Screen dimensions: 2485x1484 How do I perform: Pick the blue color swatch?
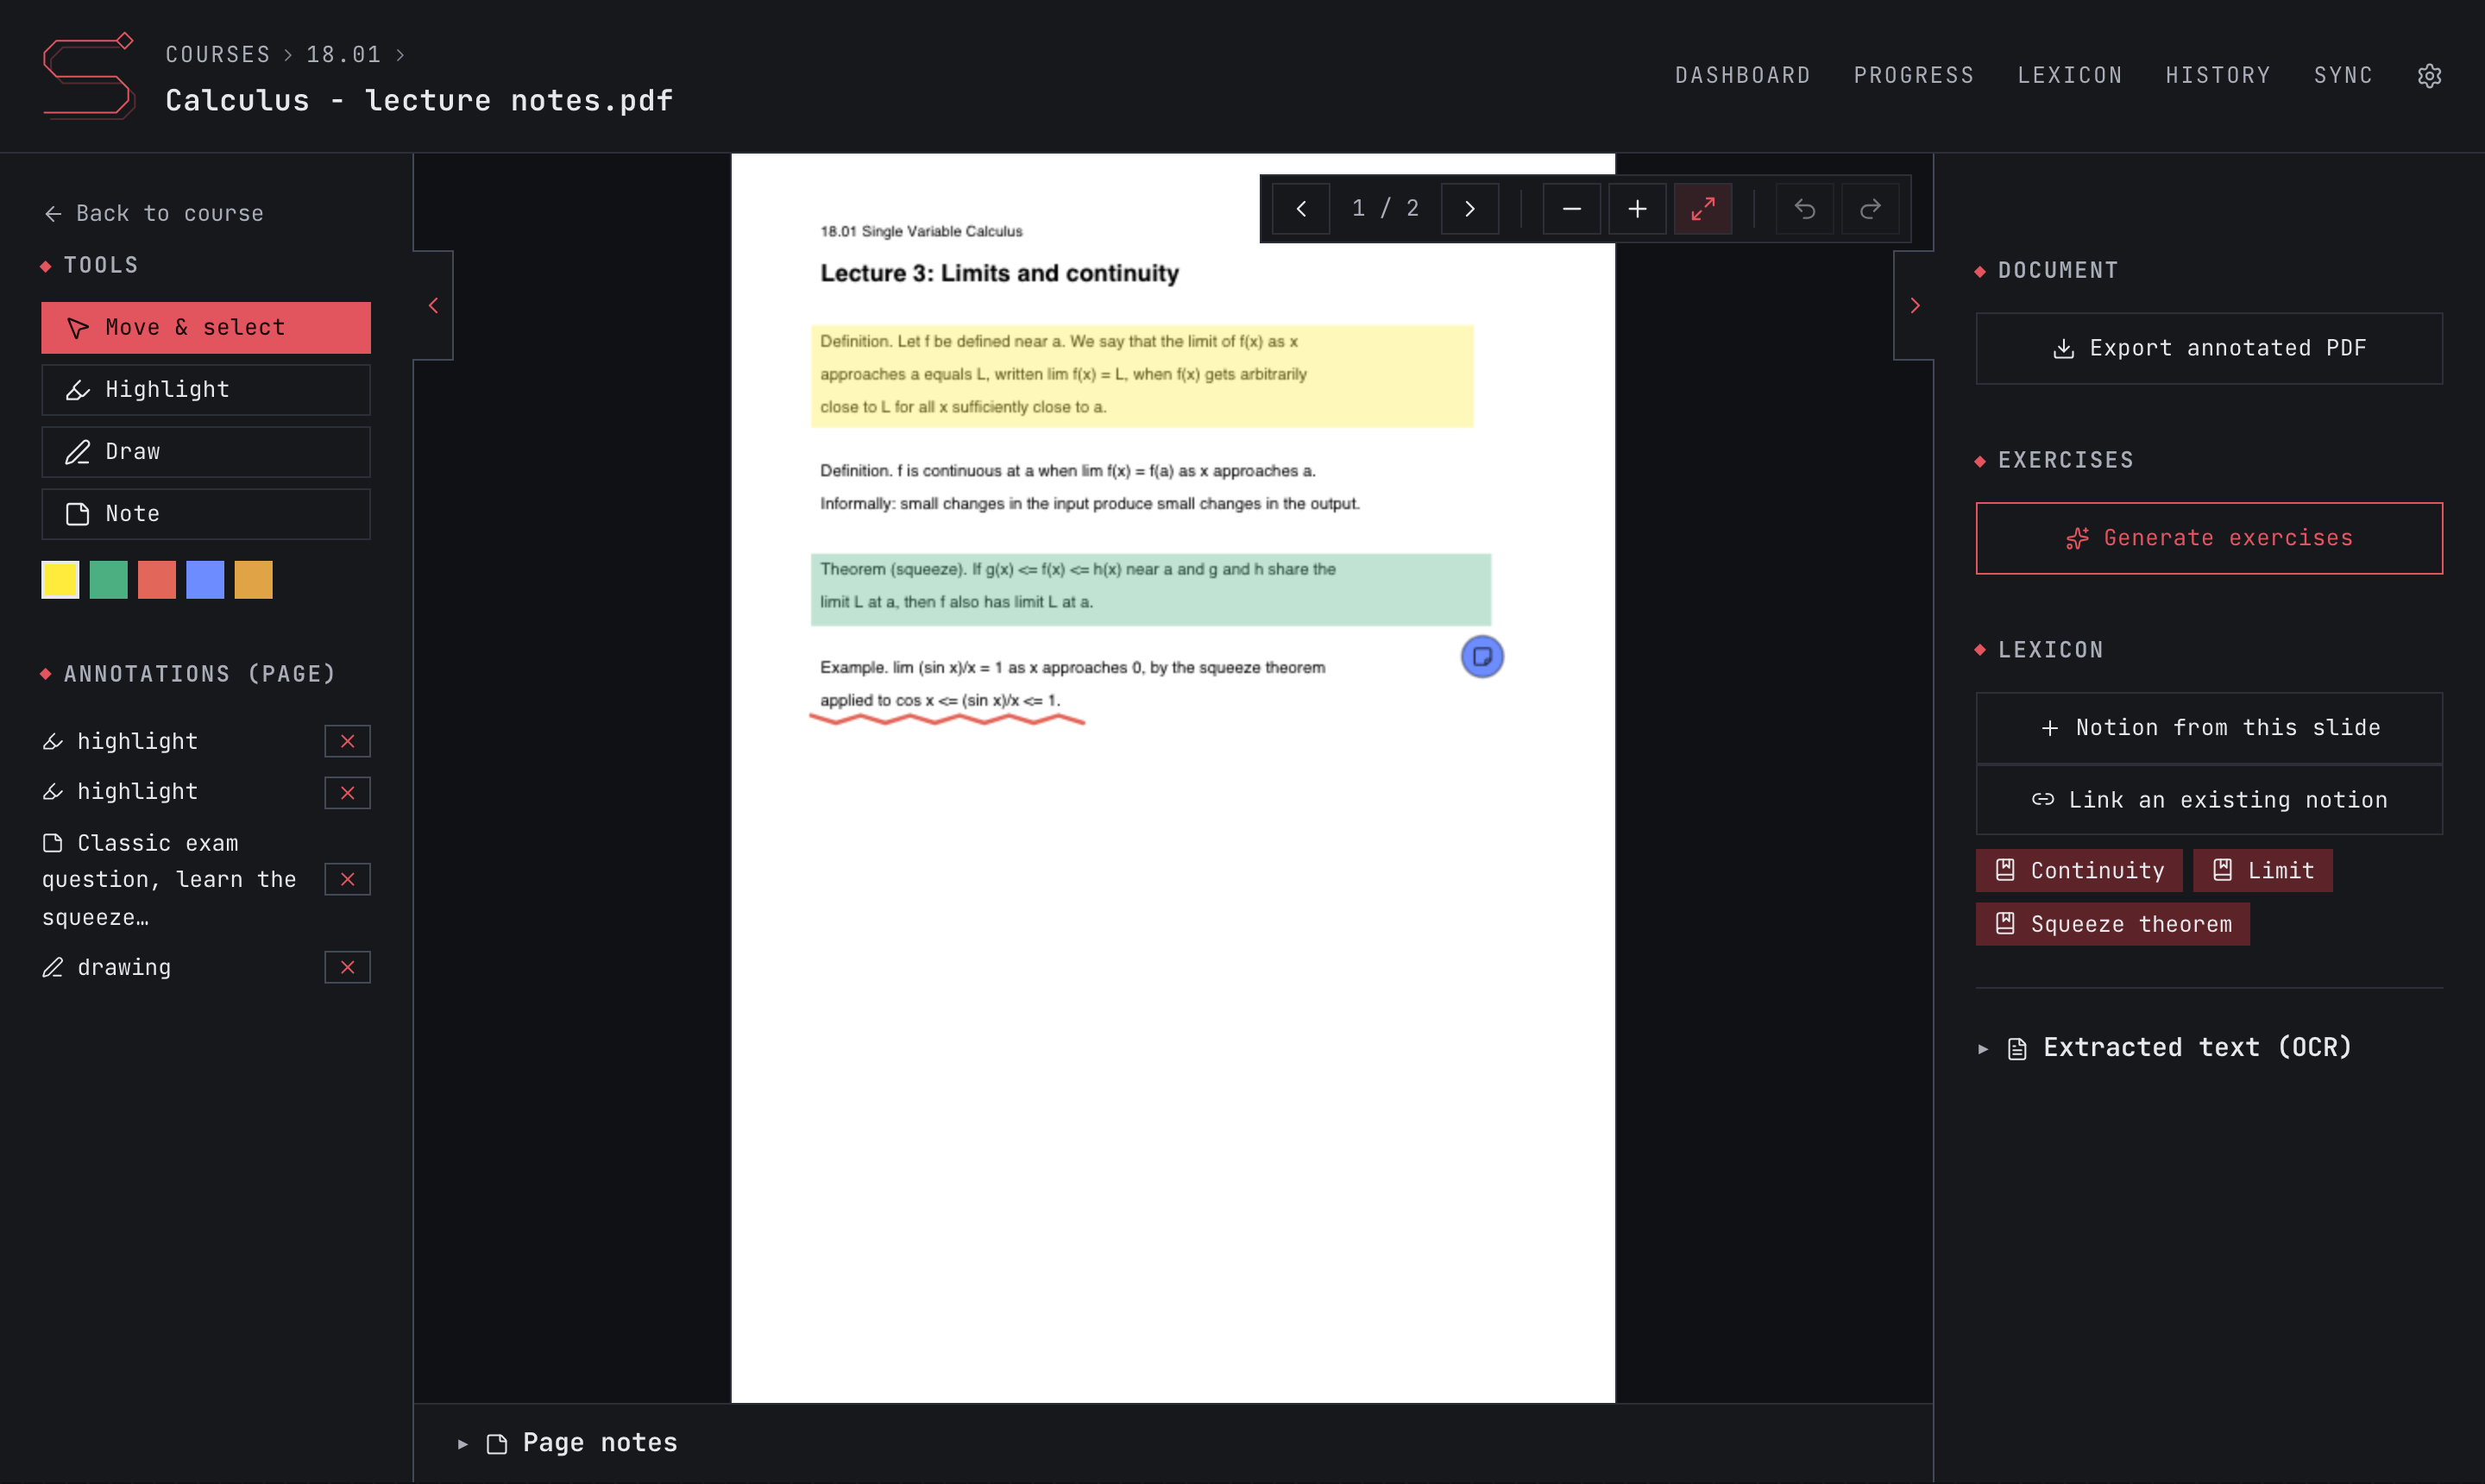[x=205, y=579]
